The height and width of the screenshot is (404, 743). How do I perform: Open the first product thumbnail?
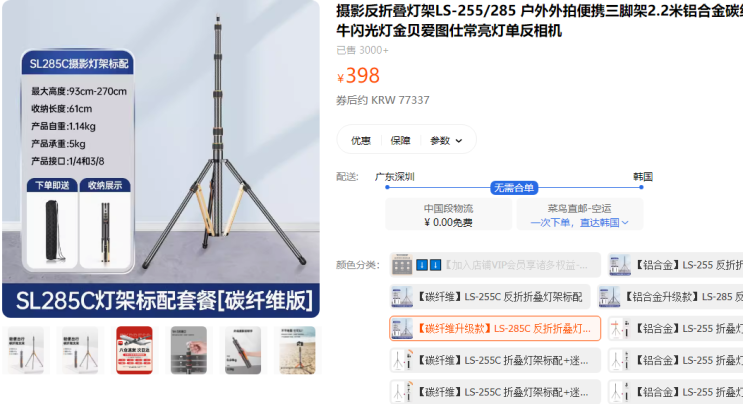click(x=26, y=350)
